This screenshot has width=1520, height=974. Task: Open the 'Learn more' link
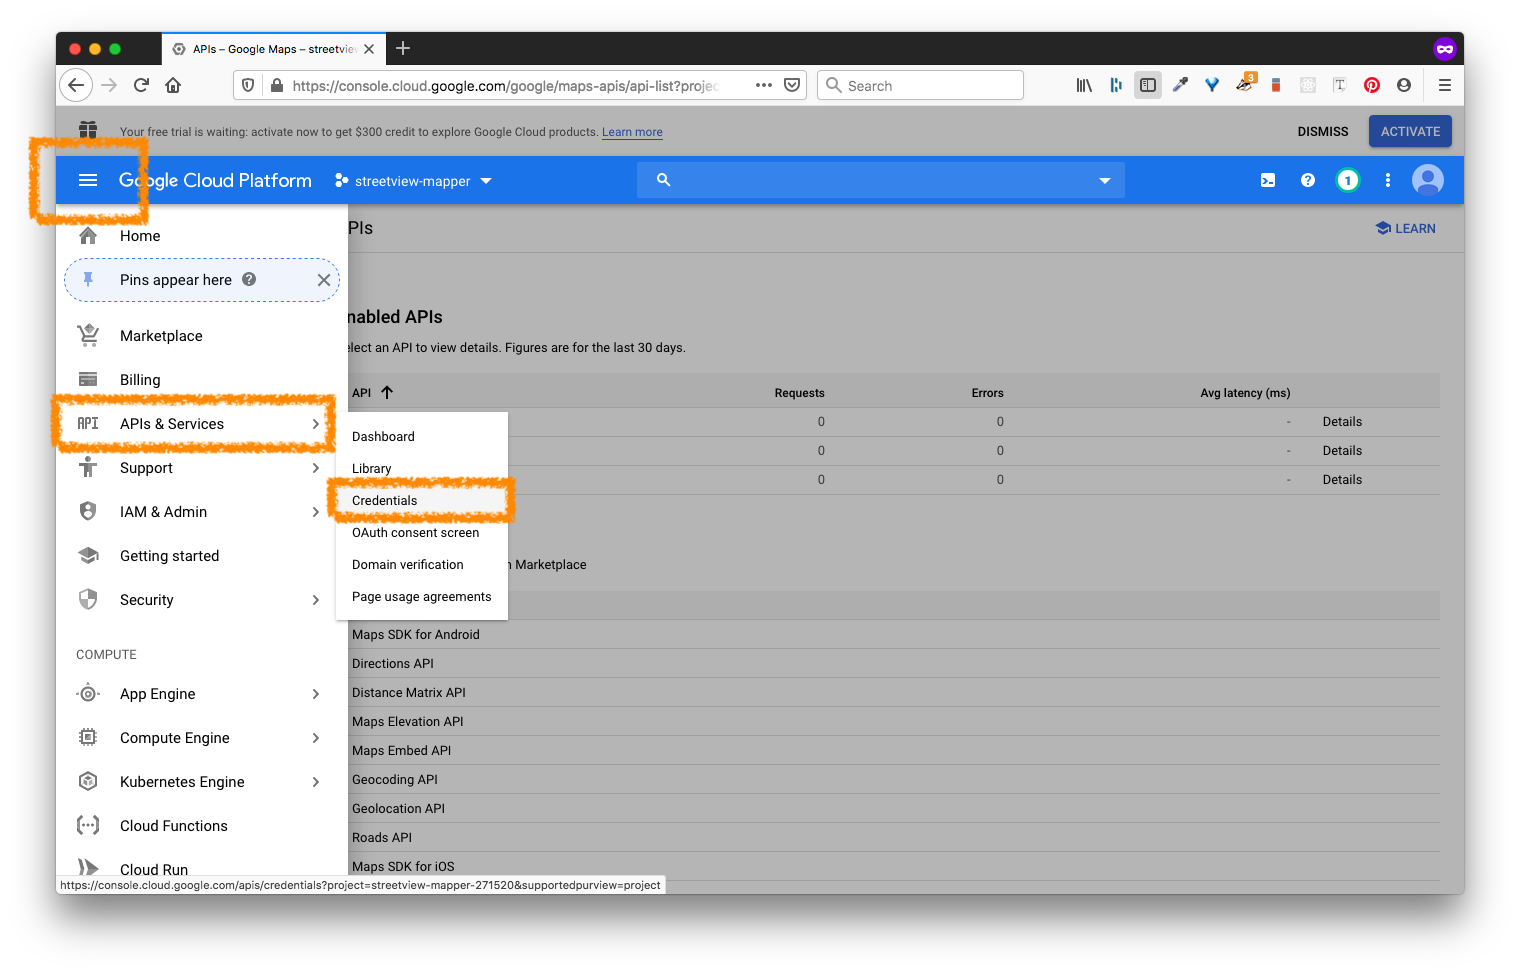632,132
